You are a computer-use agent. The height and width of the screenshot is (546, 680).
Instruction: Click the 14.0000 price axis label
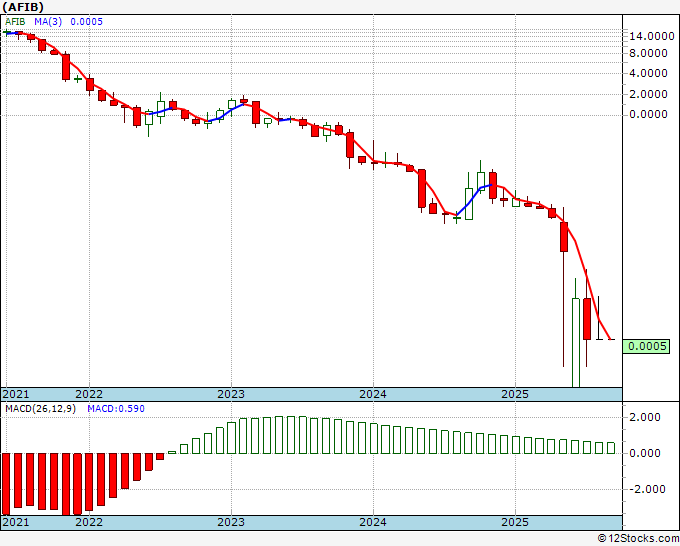coord(652,36)
